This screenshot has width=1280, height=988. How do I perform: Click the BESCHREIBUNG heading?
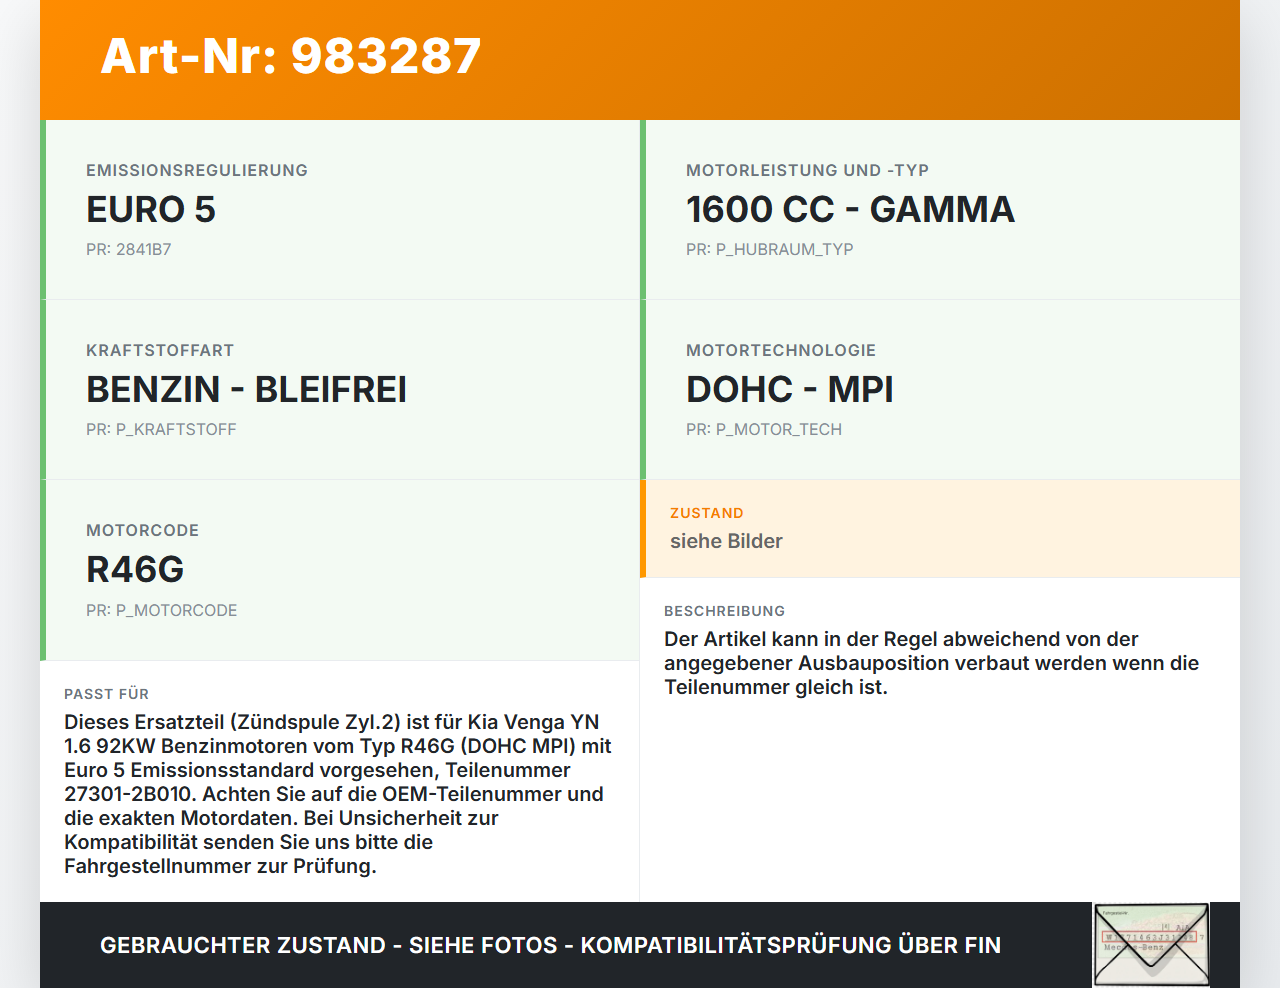pyautogui.click(x=724, y=611)
